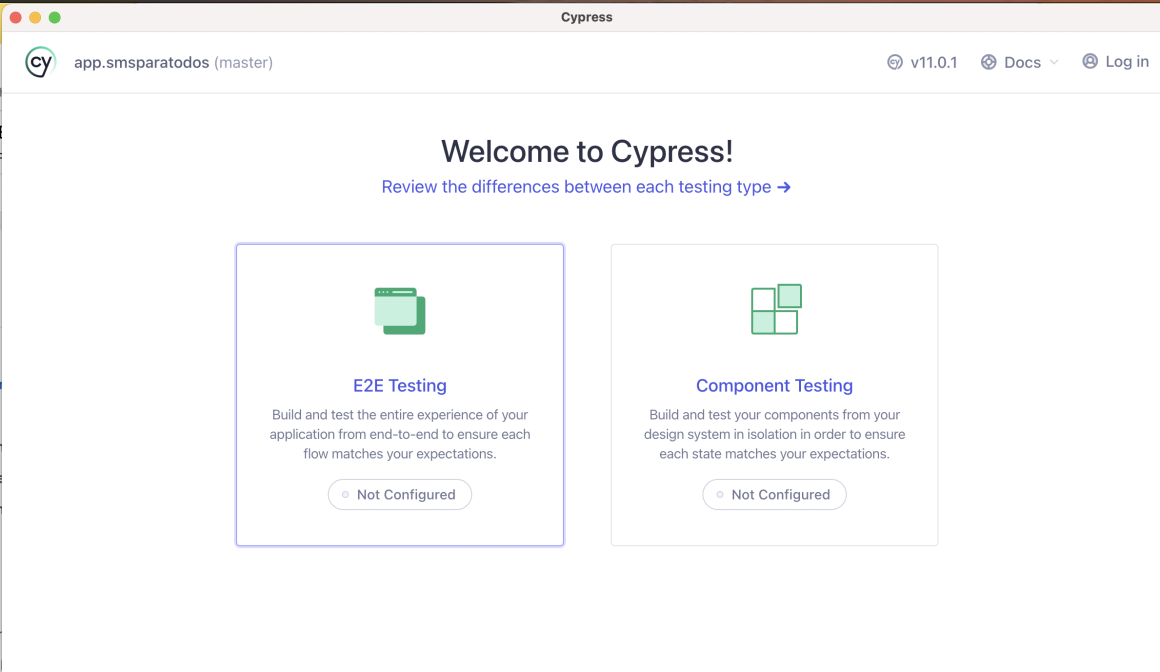This screenshot has height=672, width=1160.
Task: Click Not Configured badge under Component Testing
Action: click(x=775, y=494)
